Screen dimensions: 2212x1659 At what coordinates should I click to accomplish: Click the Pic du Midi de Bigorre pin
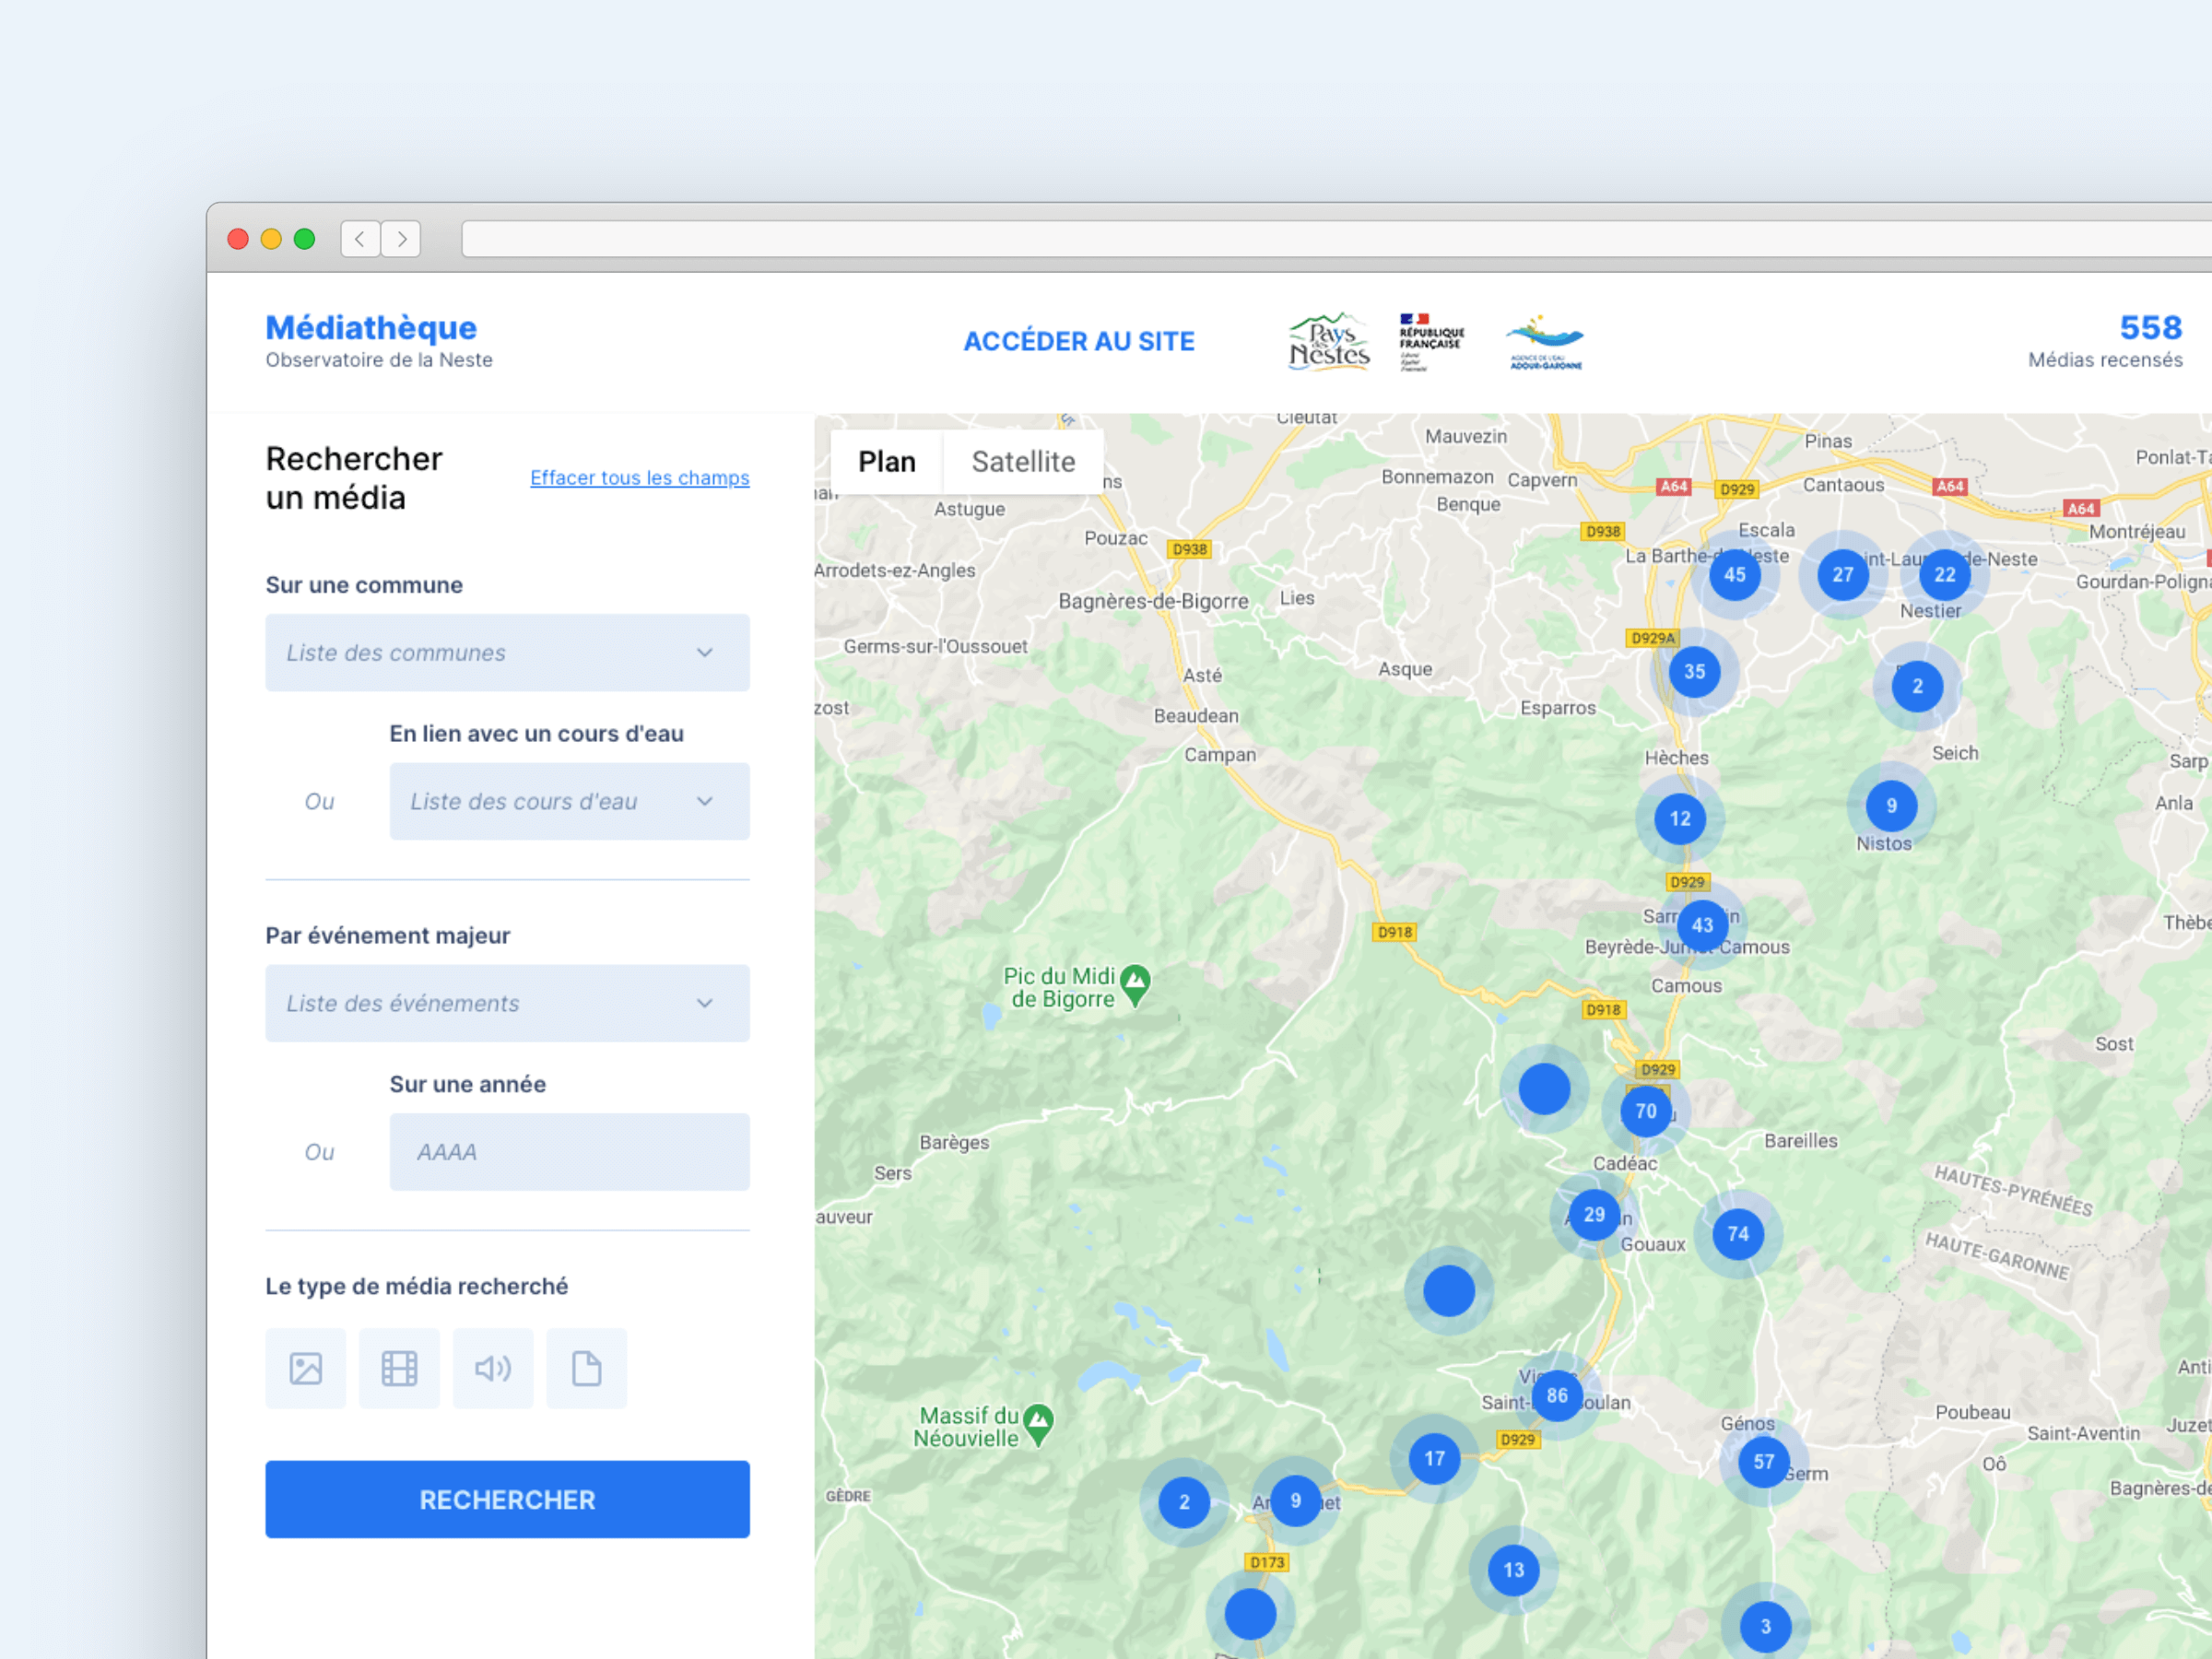click(1135, 985)
